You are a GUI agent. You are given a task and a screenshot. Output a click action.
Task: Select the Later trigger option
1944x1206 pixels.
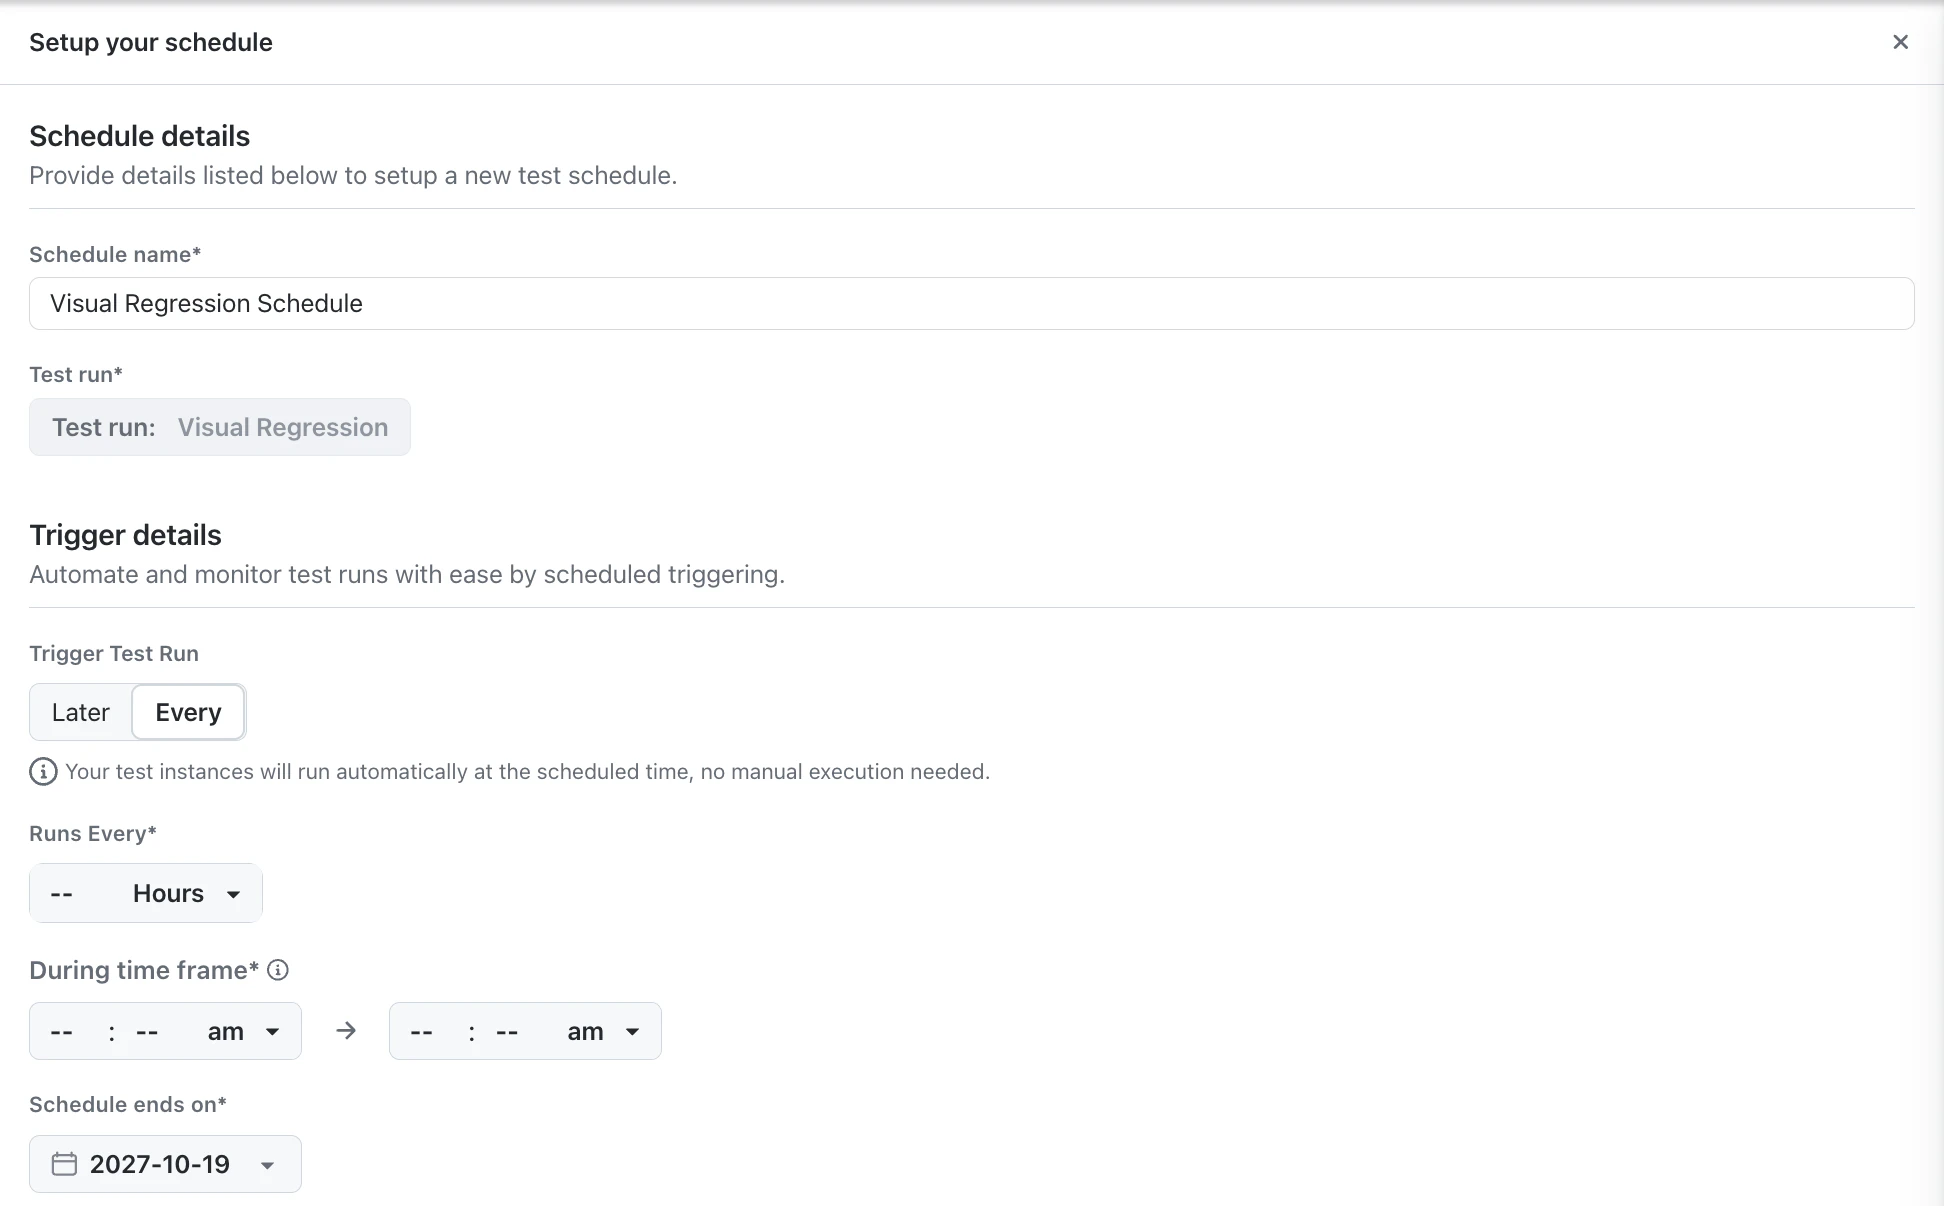(81, 712)
